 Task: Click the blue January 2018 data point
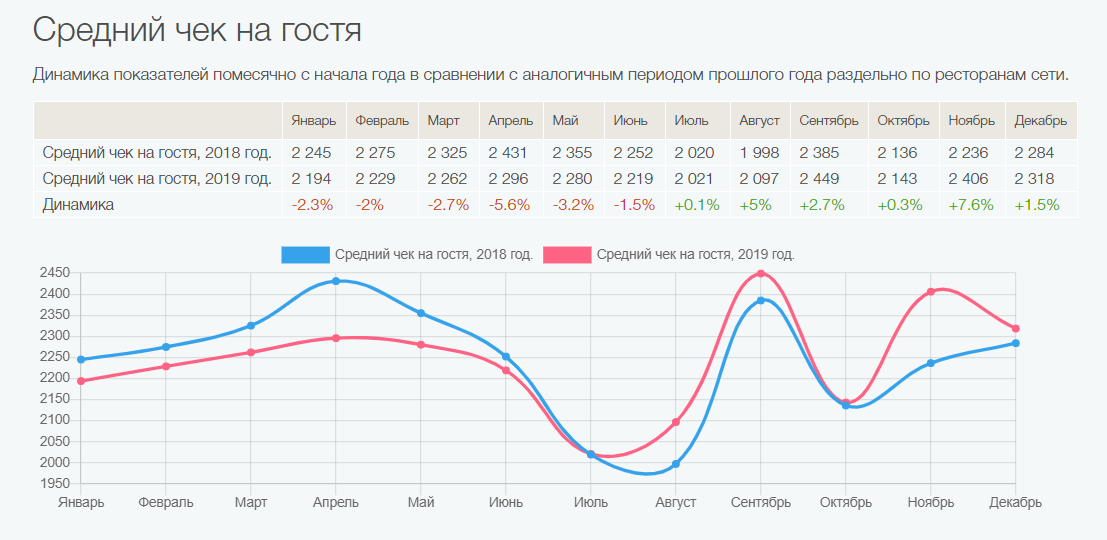coord(81,360)
